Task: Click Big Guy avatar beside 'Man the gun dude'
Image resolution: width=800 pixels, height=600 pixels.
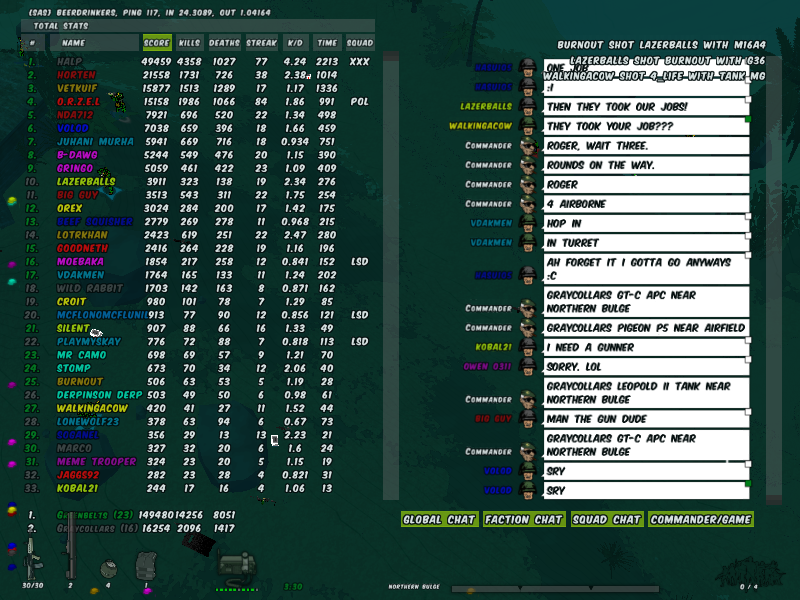Action: coord(528,418)
